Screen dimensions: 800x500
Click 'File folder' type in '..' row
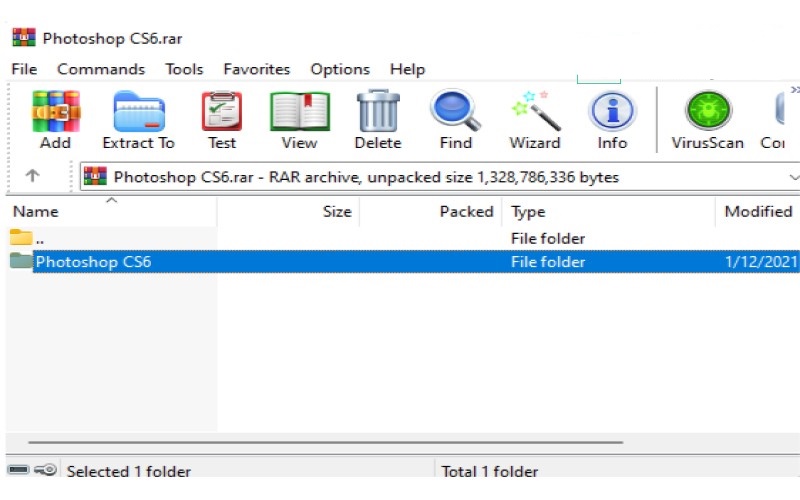[x=548, y=238]
